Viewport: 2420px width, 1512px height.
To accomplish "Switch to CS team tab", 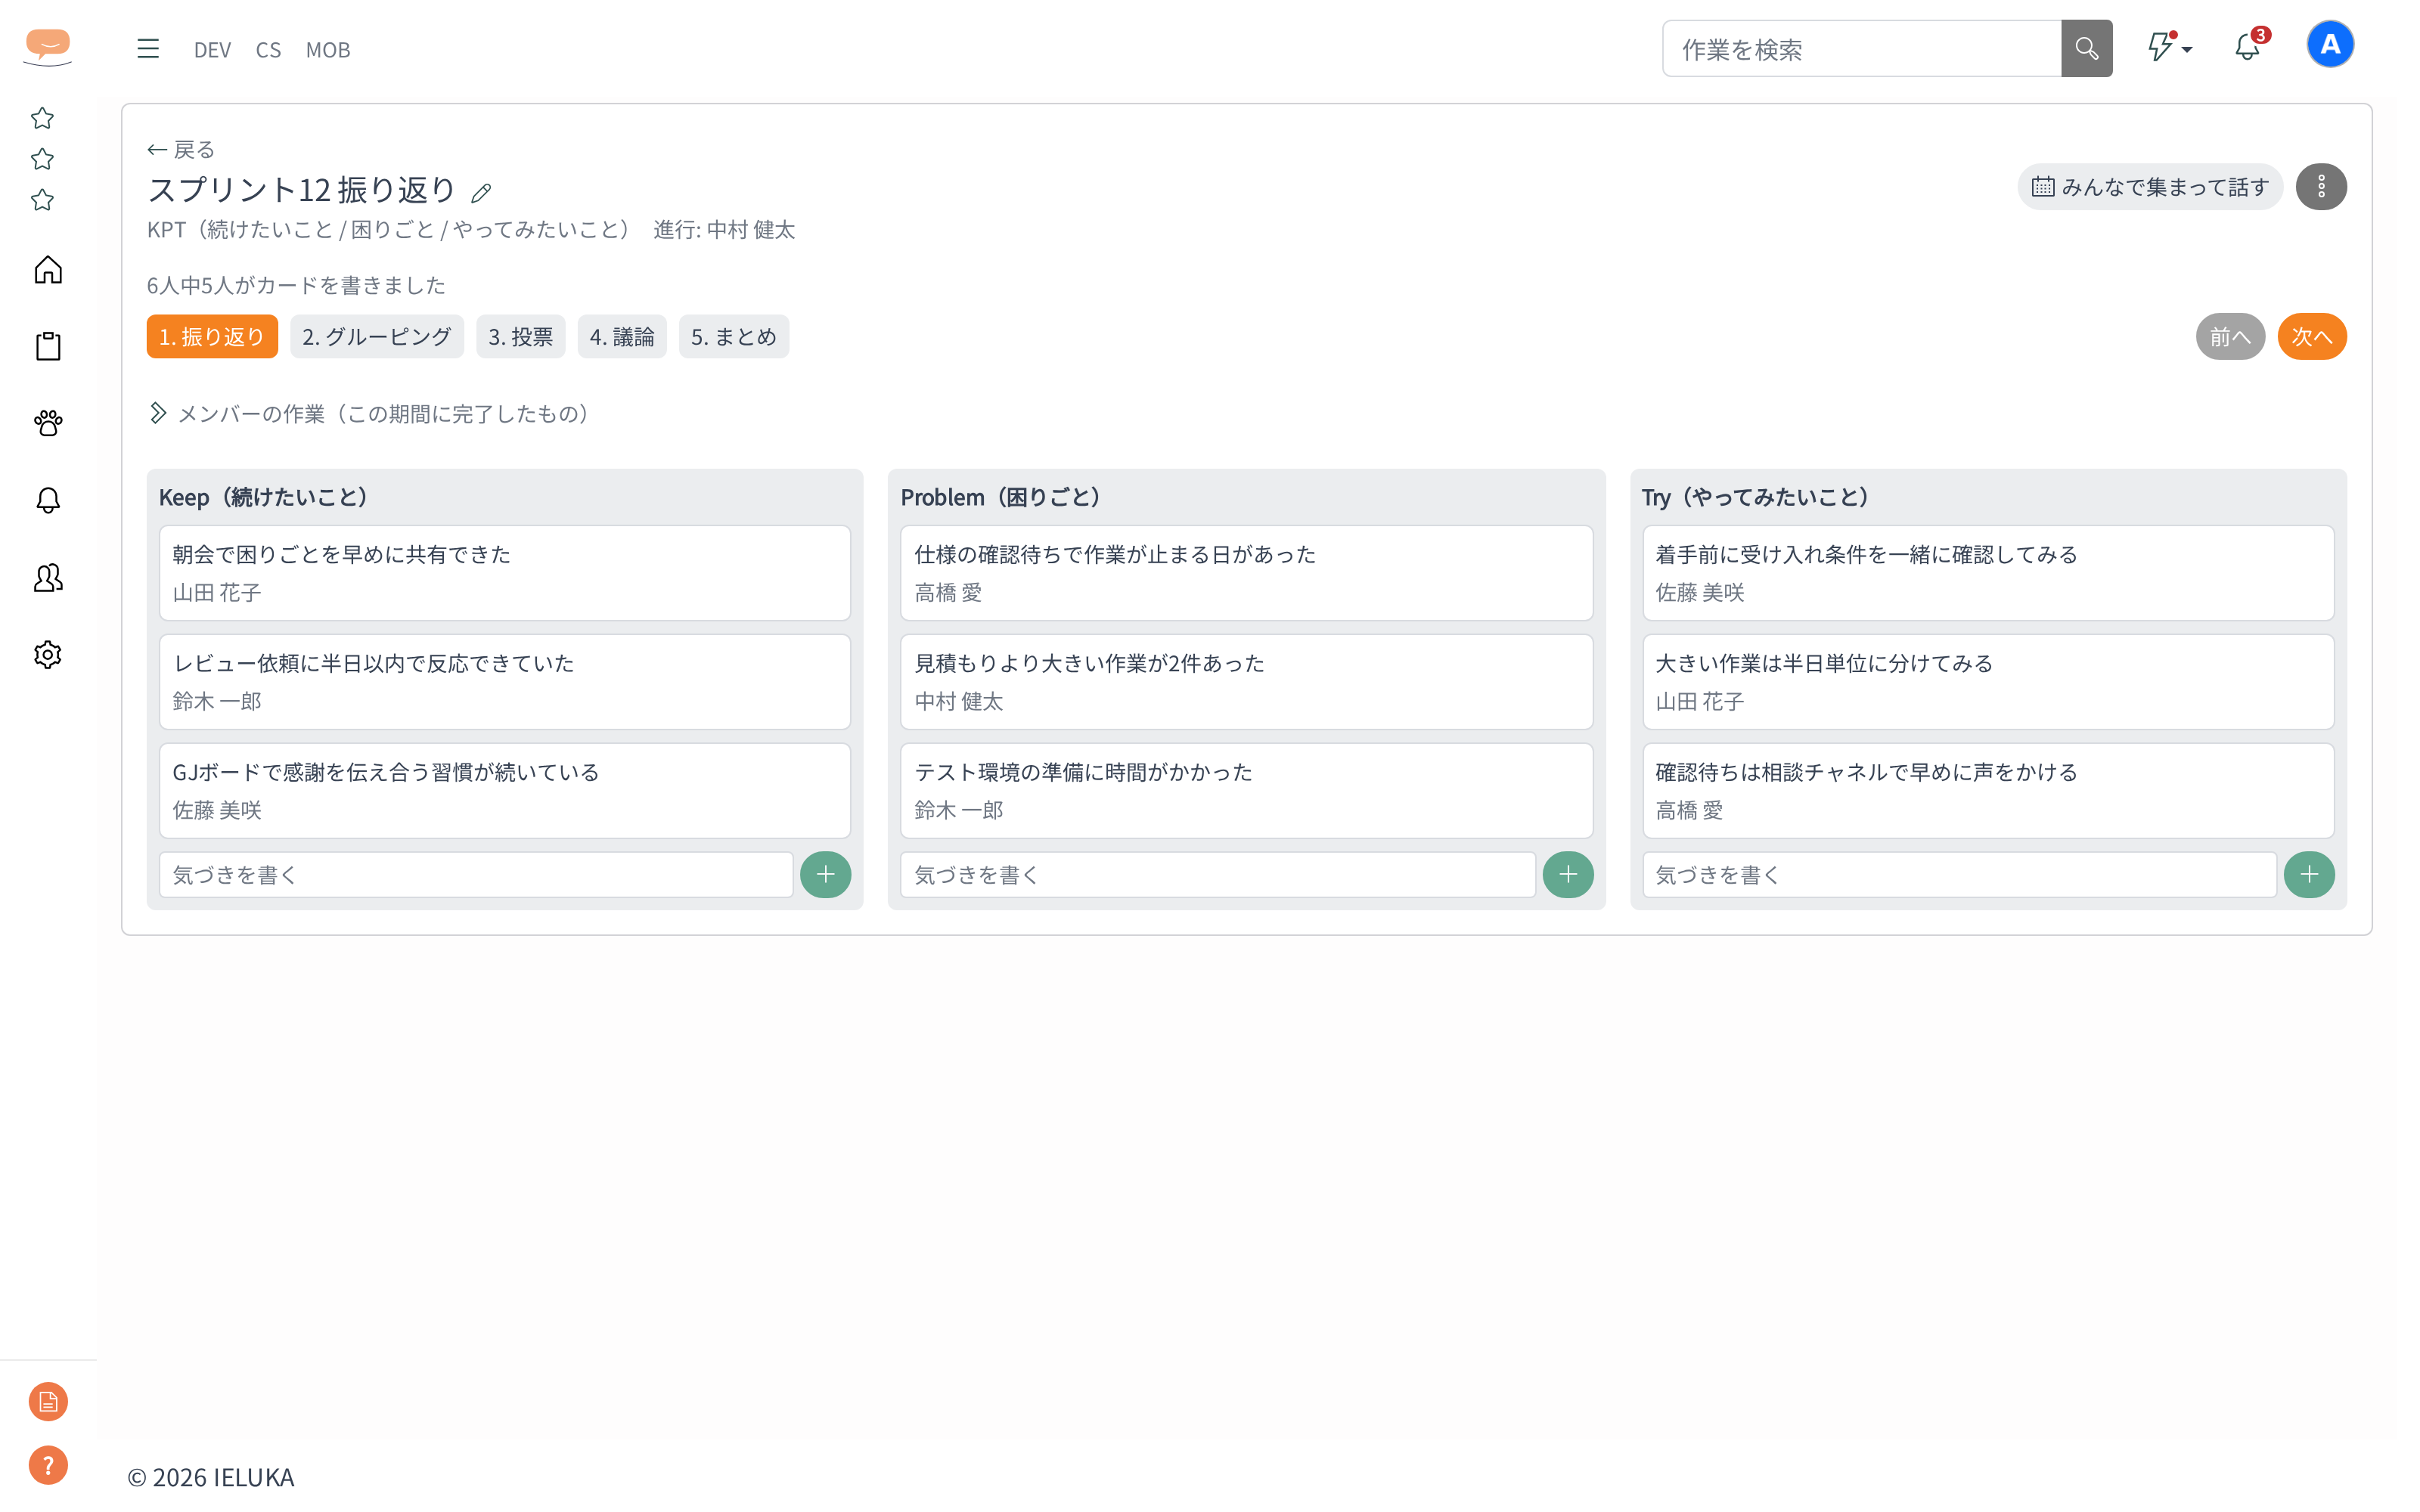I will coord(268,49).
